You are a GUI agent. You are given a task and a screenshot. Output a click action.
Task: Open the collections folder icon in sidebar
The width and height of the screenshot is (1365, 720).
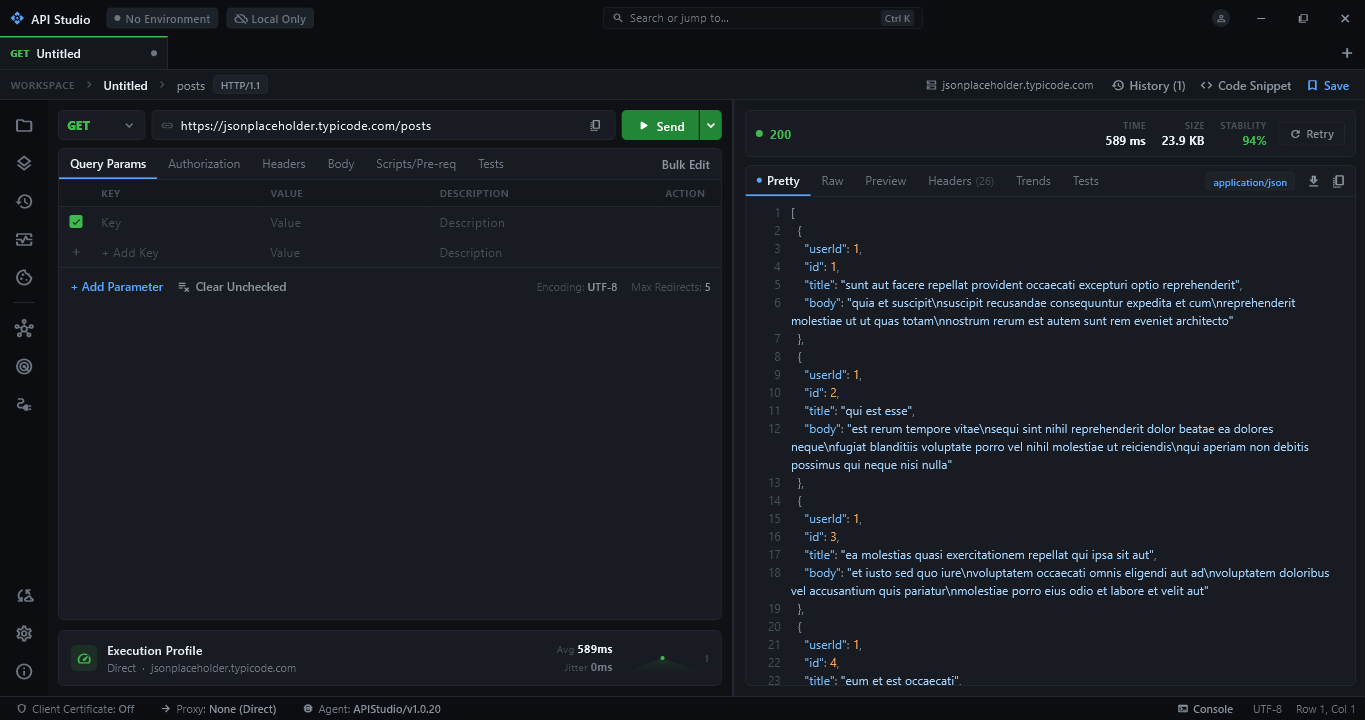pyautogui.click(x=24, y=126)
